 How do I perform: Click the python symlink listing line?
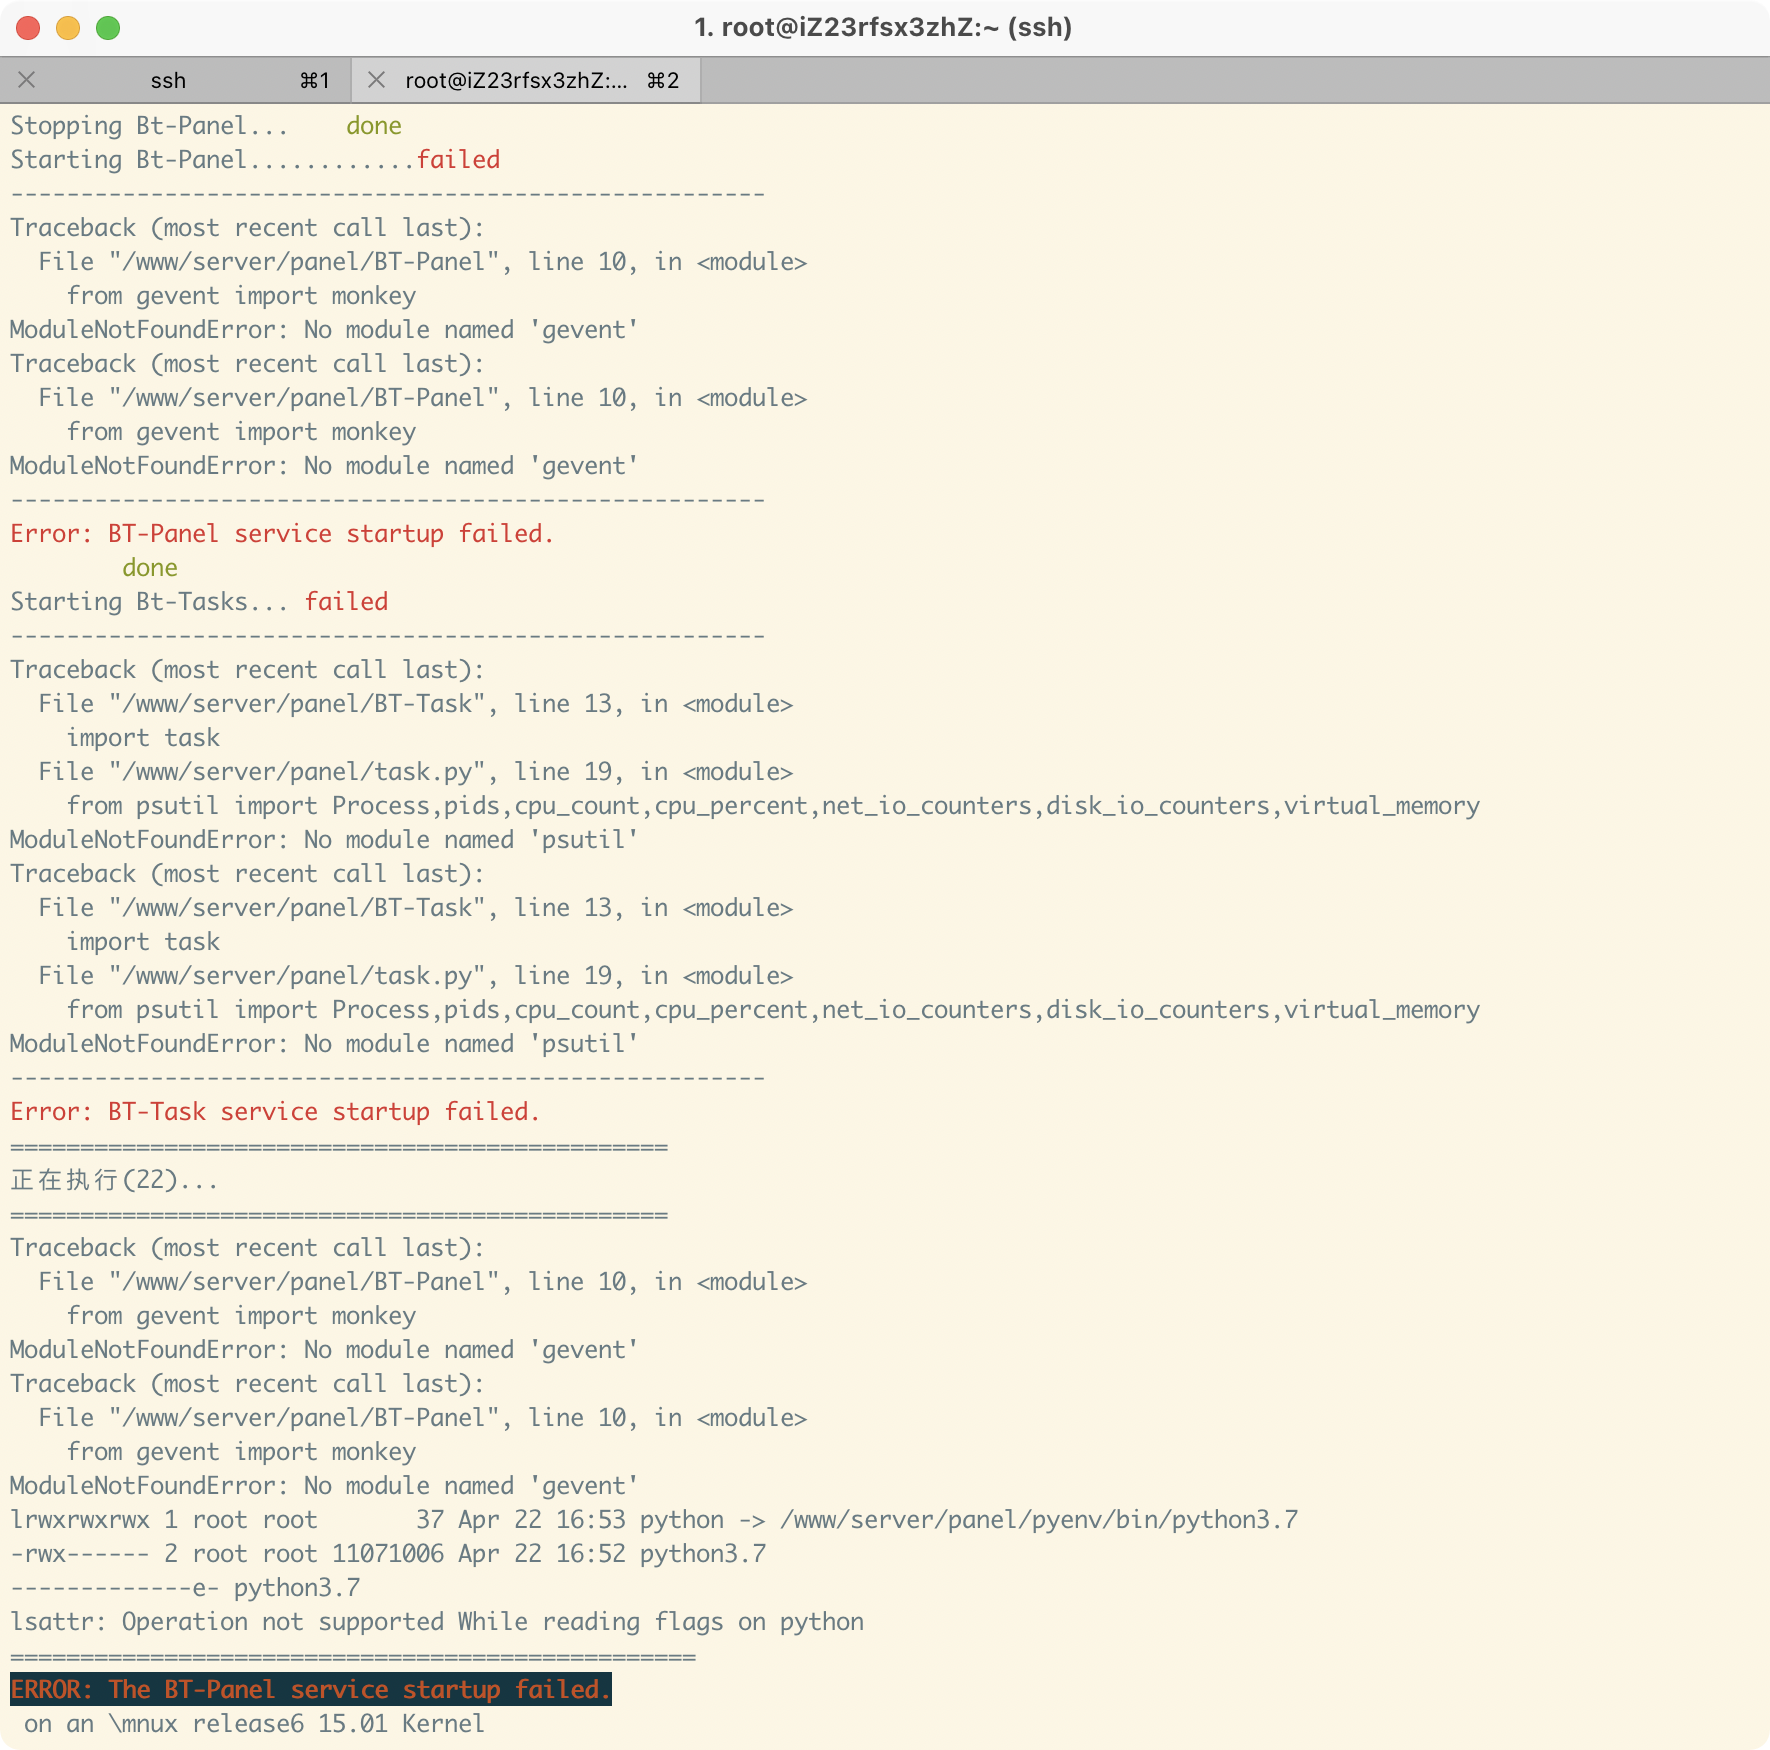pyautogui.click(x=654, y=1520)
